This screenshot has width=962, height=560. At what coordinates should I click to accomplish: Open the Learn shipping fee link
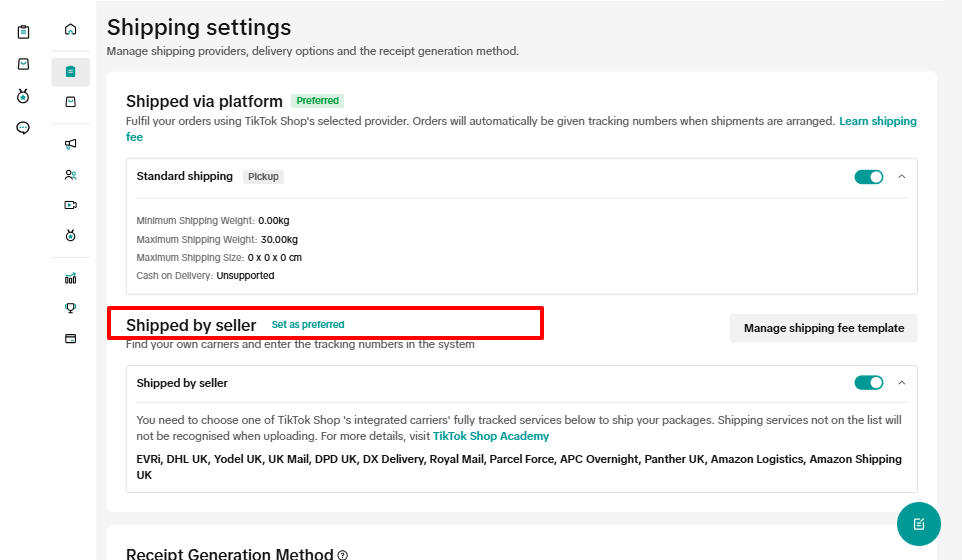pos(877,121)
